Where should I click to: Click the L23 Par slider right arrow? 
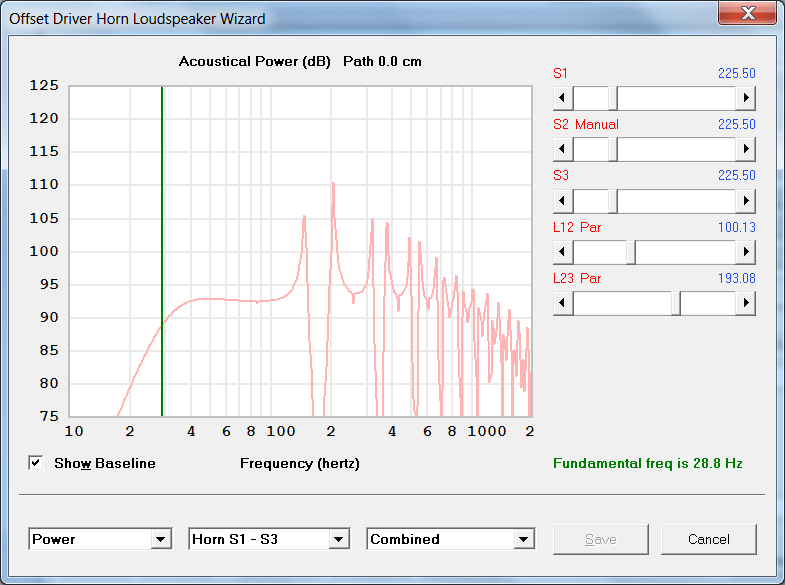745,303
